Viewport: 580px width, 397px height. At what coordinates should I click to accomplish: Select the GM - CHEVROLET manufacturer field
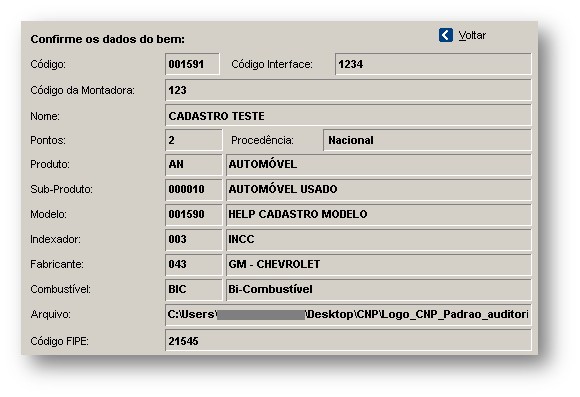tap(379, 265)
